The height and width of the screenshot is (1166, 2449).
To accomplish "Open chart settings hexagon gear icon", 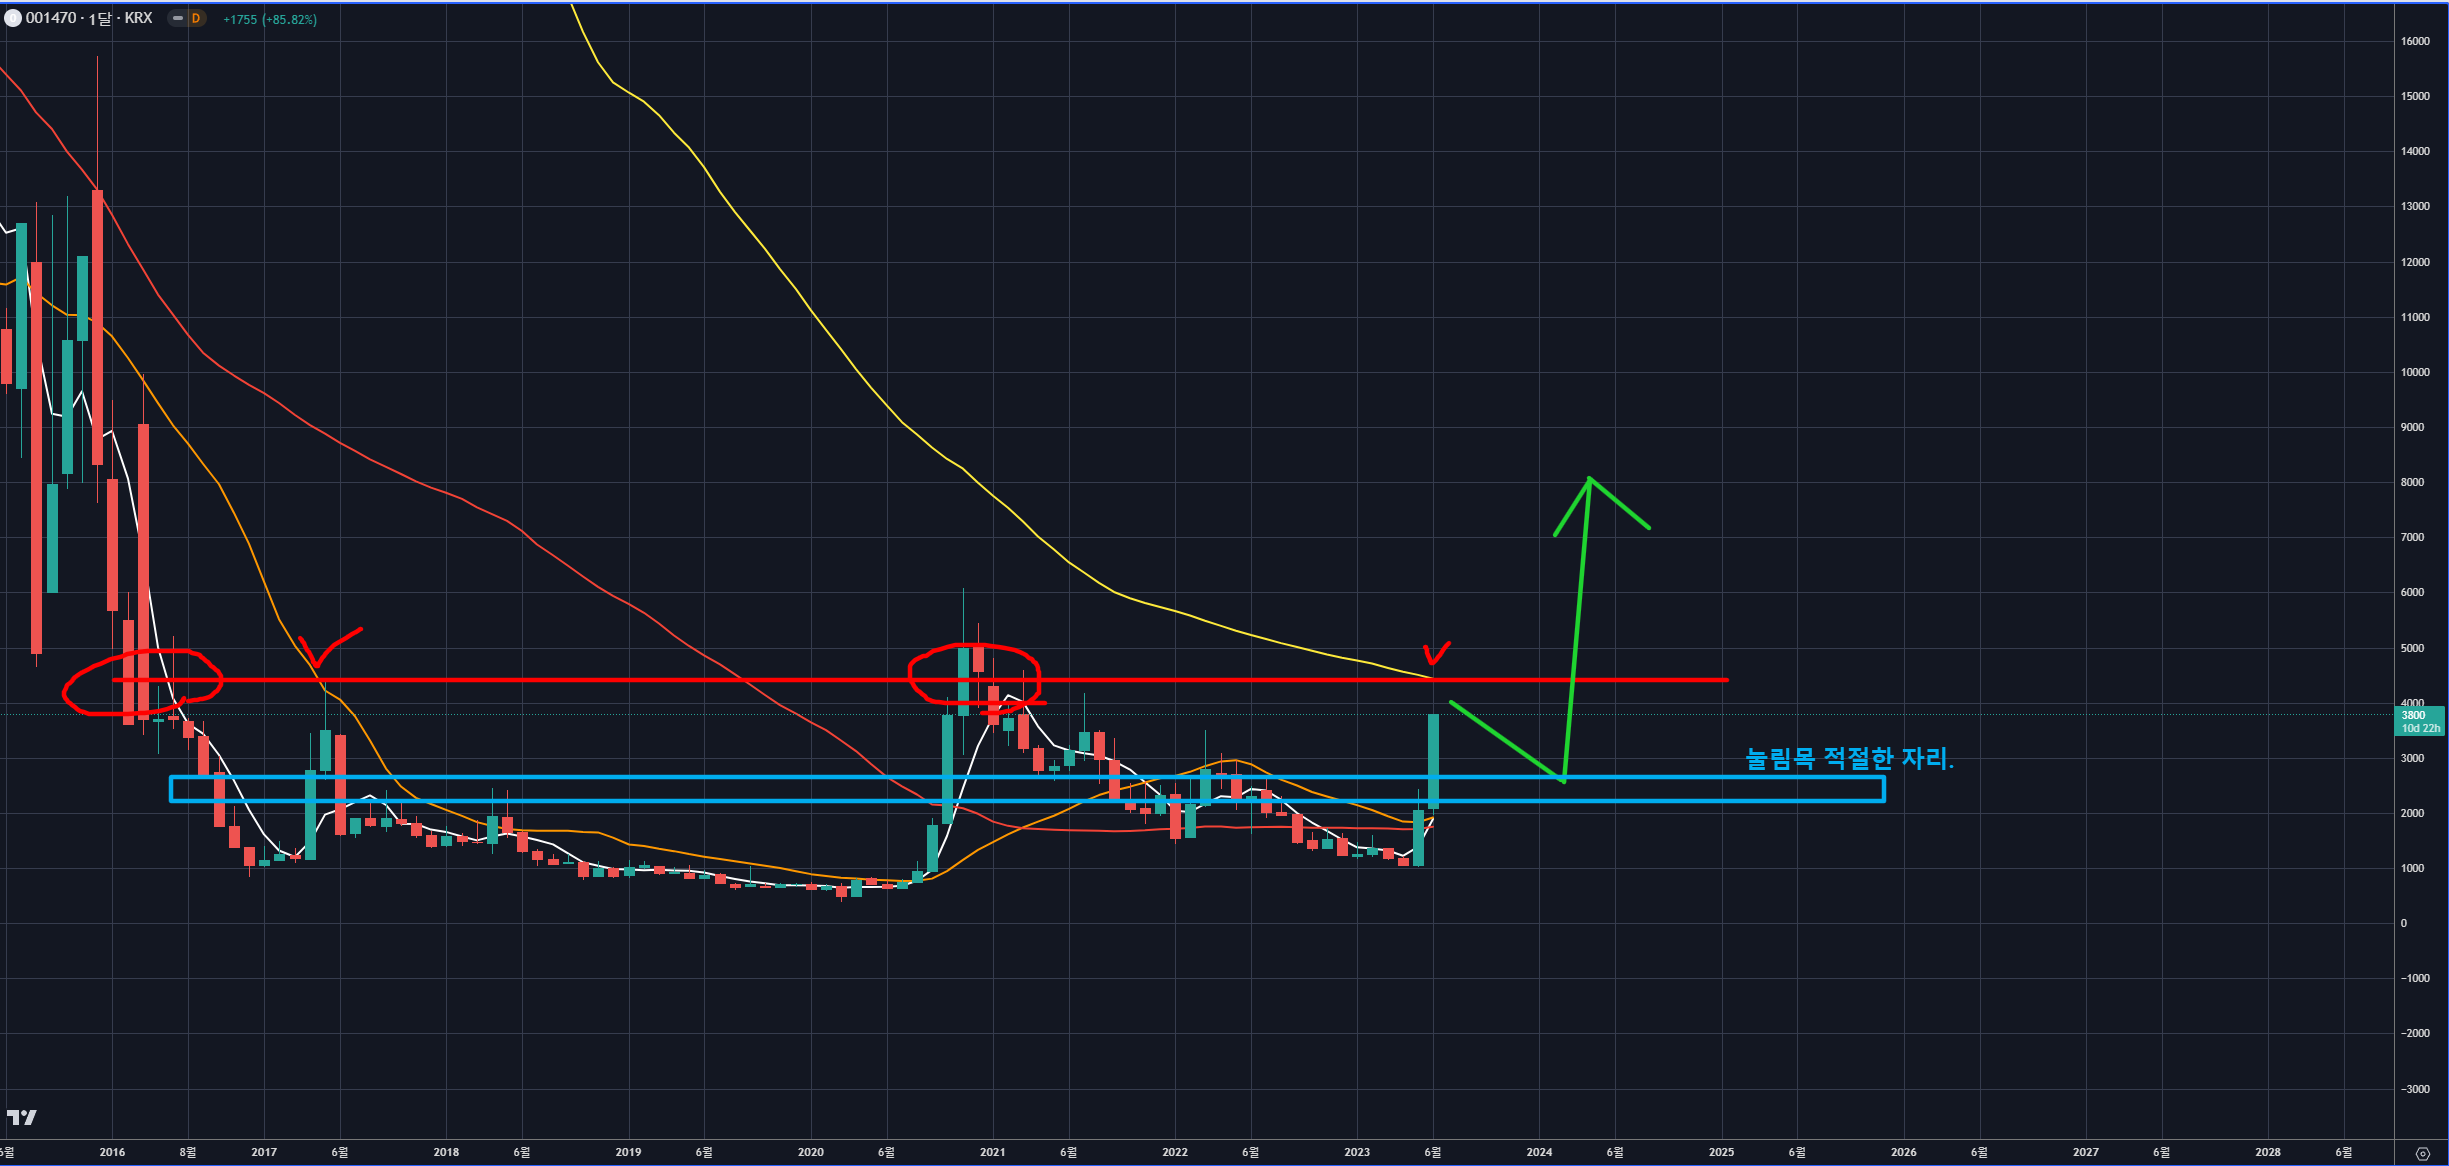I will click(2422, 1153).
